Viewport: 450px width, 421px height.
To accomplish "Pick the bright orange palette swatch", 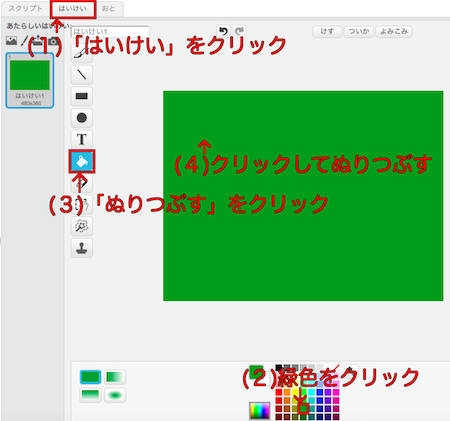I will pos(287,392).
